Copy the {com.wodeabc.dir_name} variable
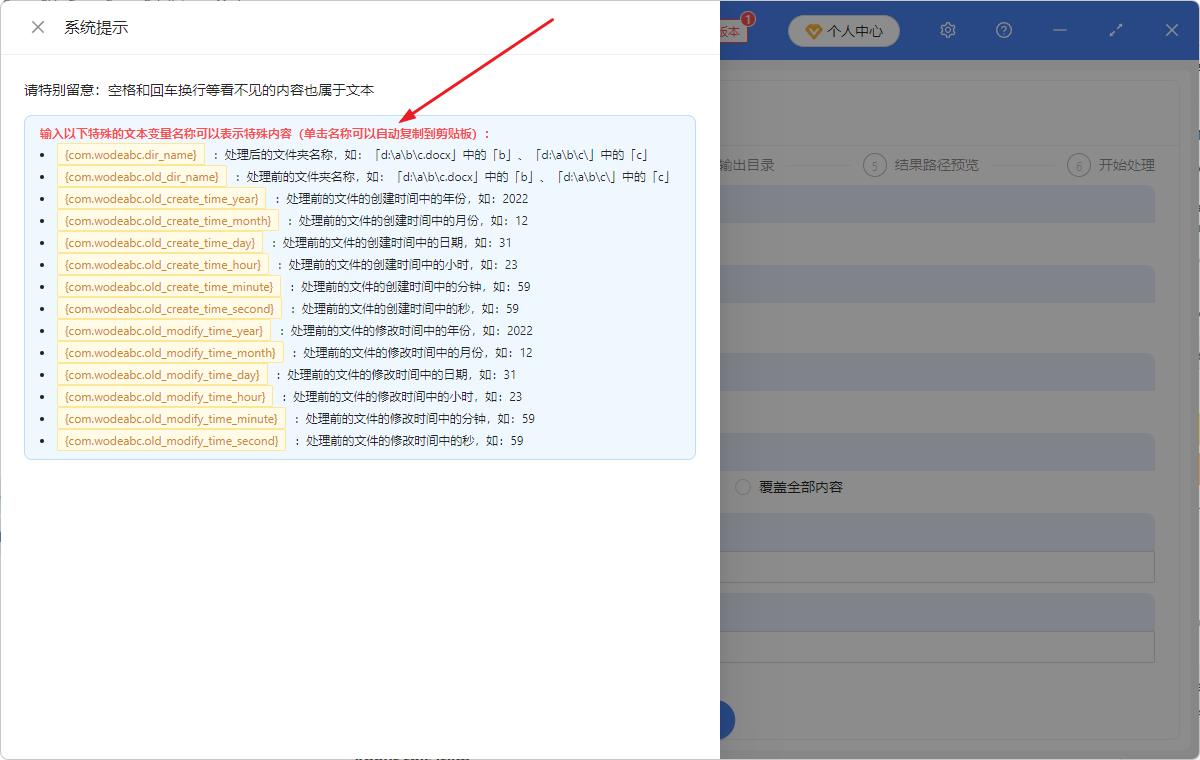 click(x=131, y=154)
